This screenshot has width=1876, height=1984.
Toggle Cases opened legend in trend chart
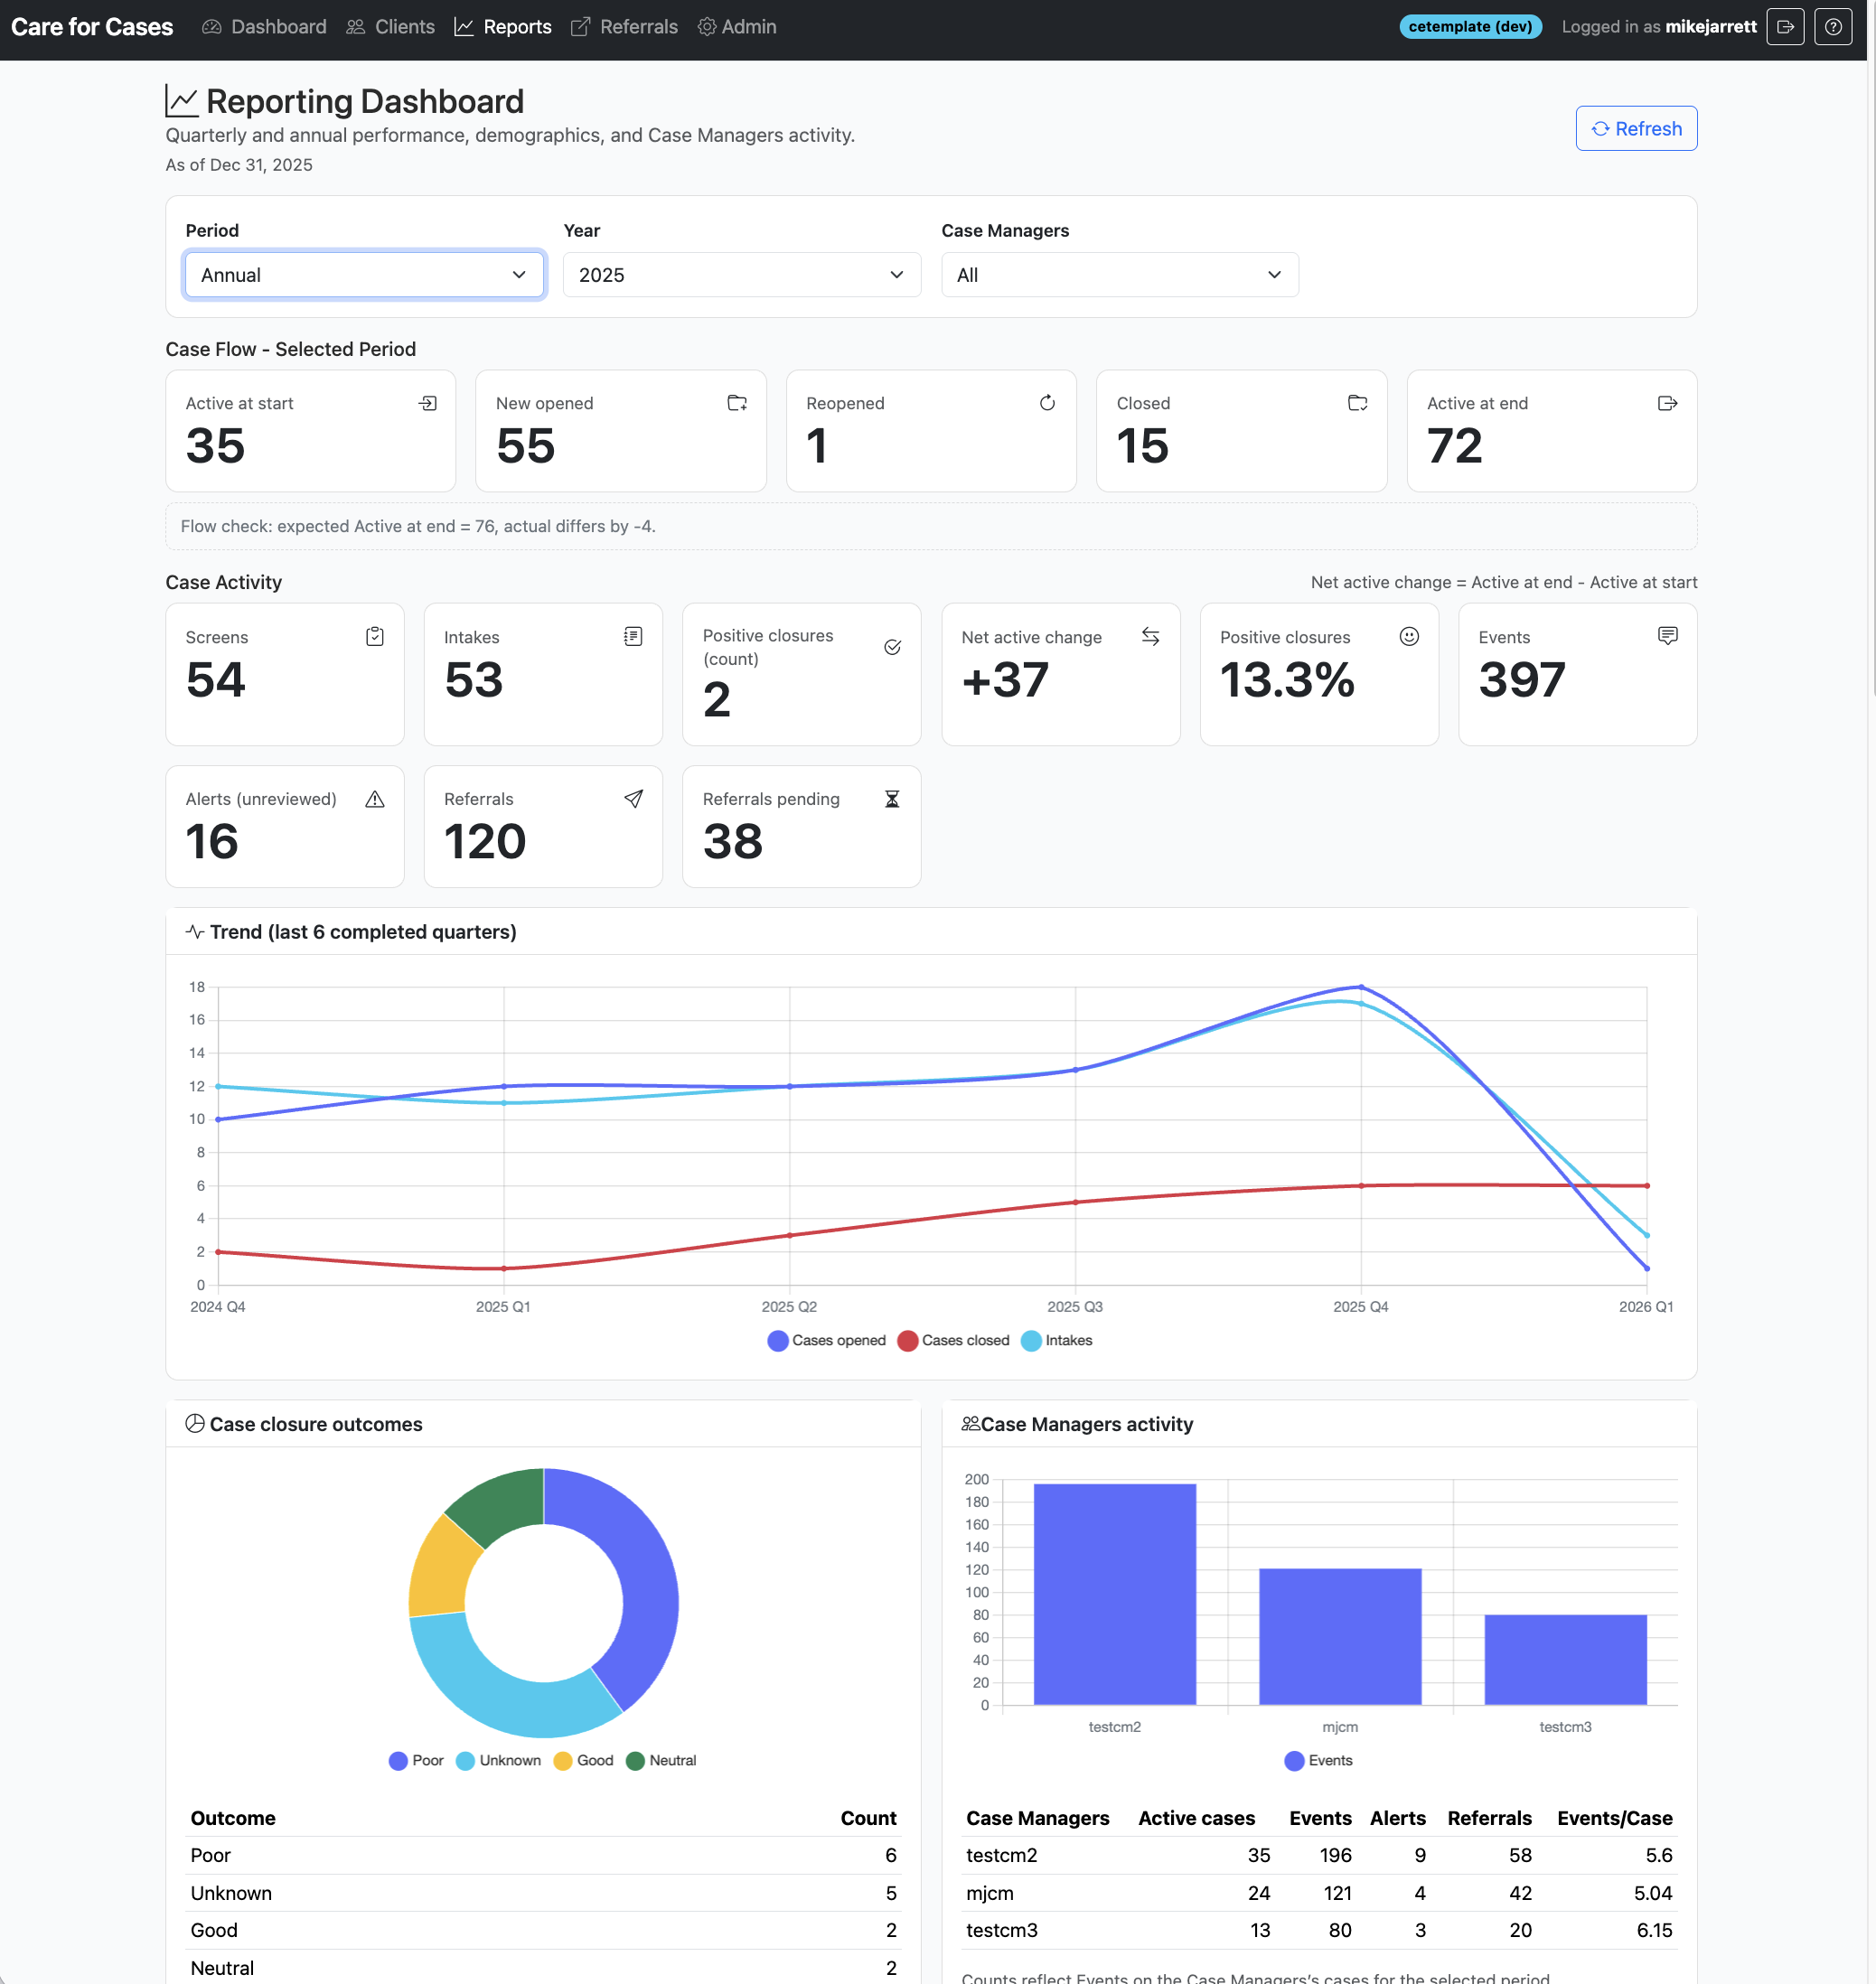click(x=826, y=1341)
